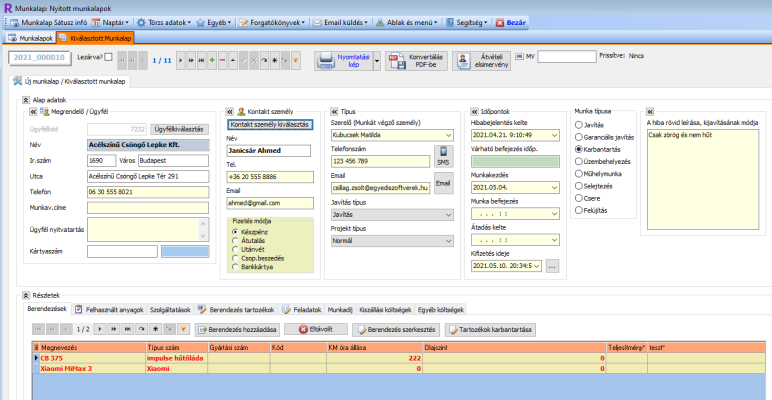Click Konvertálás PDF-be button
Image resolution: width=772 pixels, height=400 pixels.
pos(417,61)
